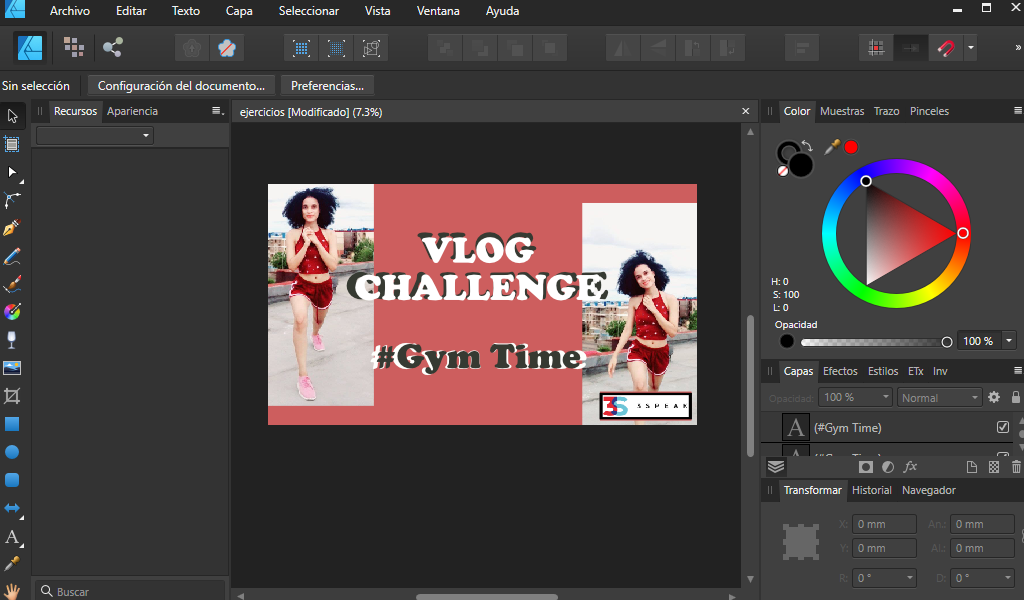Pick color with the Color panel eyedropper
This screenshot has width=1024, height=600.
831,147
